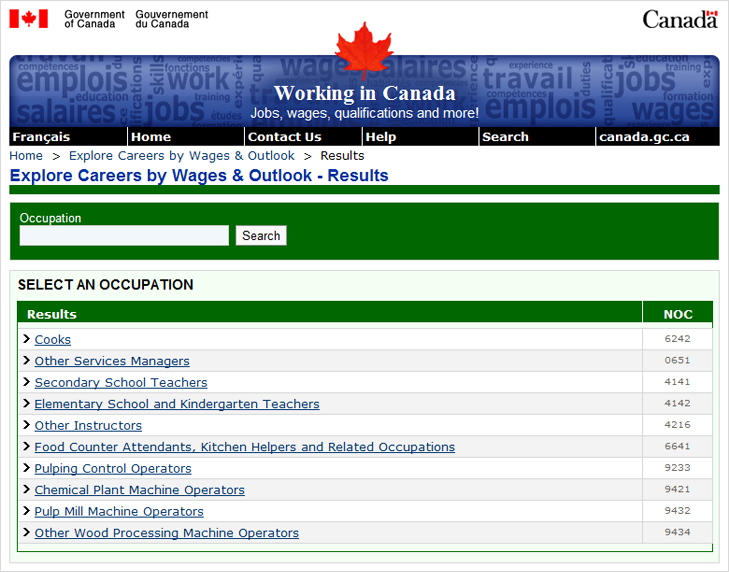729x572 pixels.
Task: Open Explore Careers by Wages & Outlook breadcrumb
Action: tap(182, 156)
